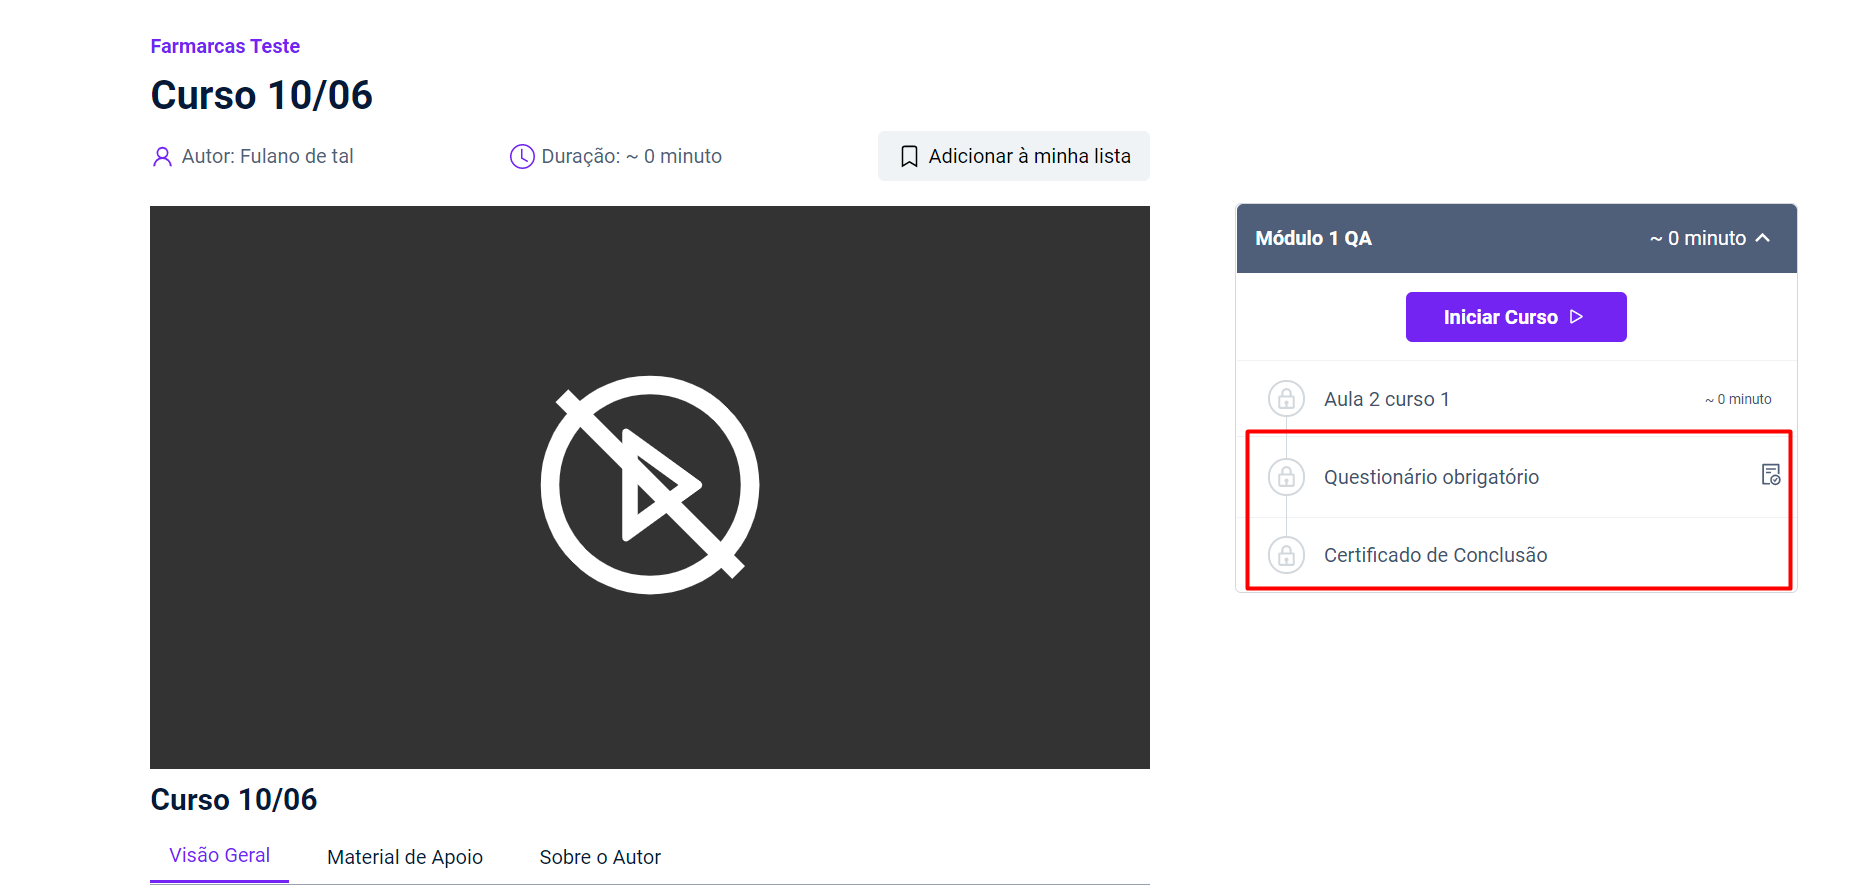Click the disabled play icon in video area

click(650, 485)
